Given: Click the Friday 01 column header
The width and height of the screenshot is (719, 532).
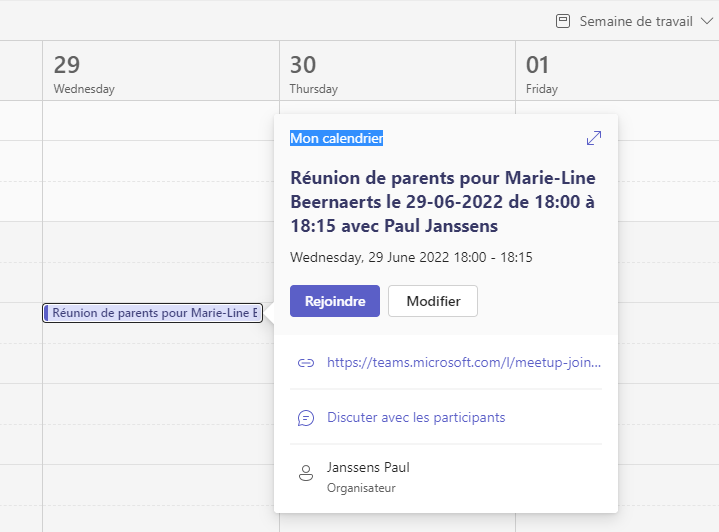Looking at the screenshot, I should click(x=617, y=71).
